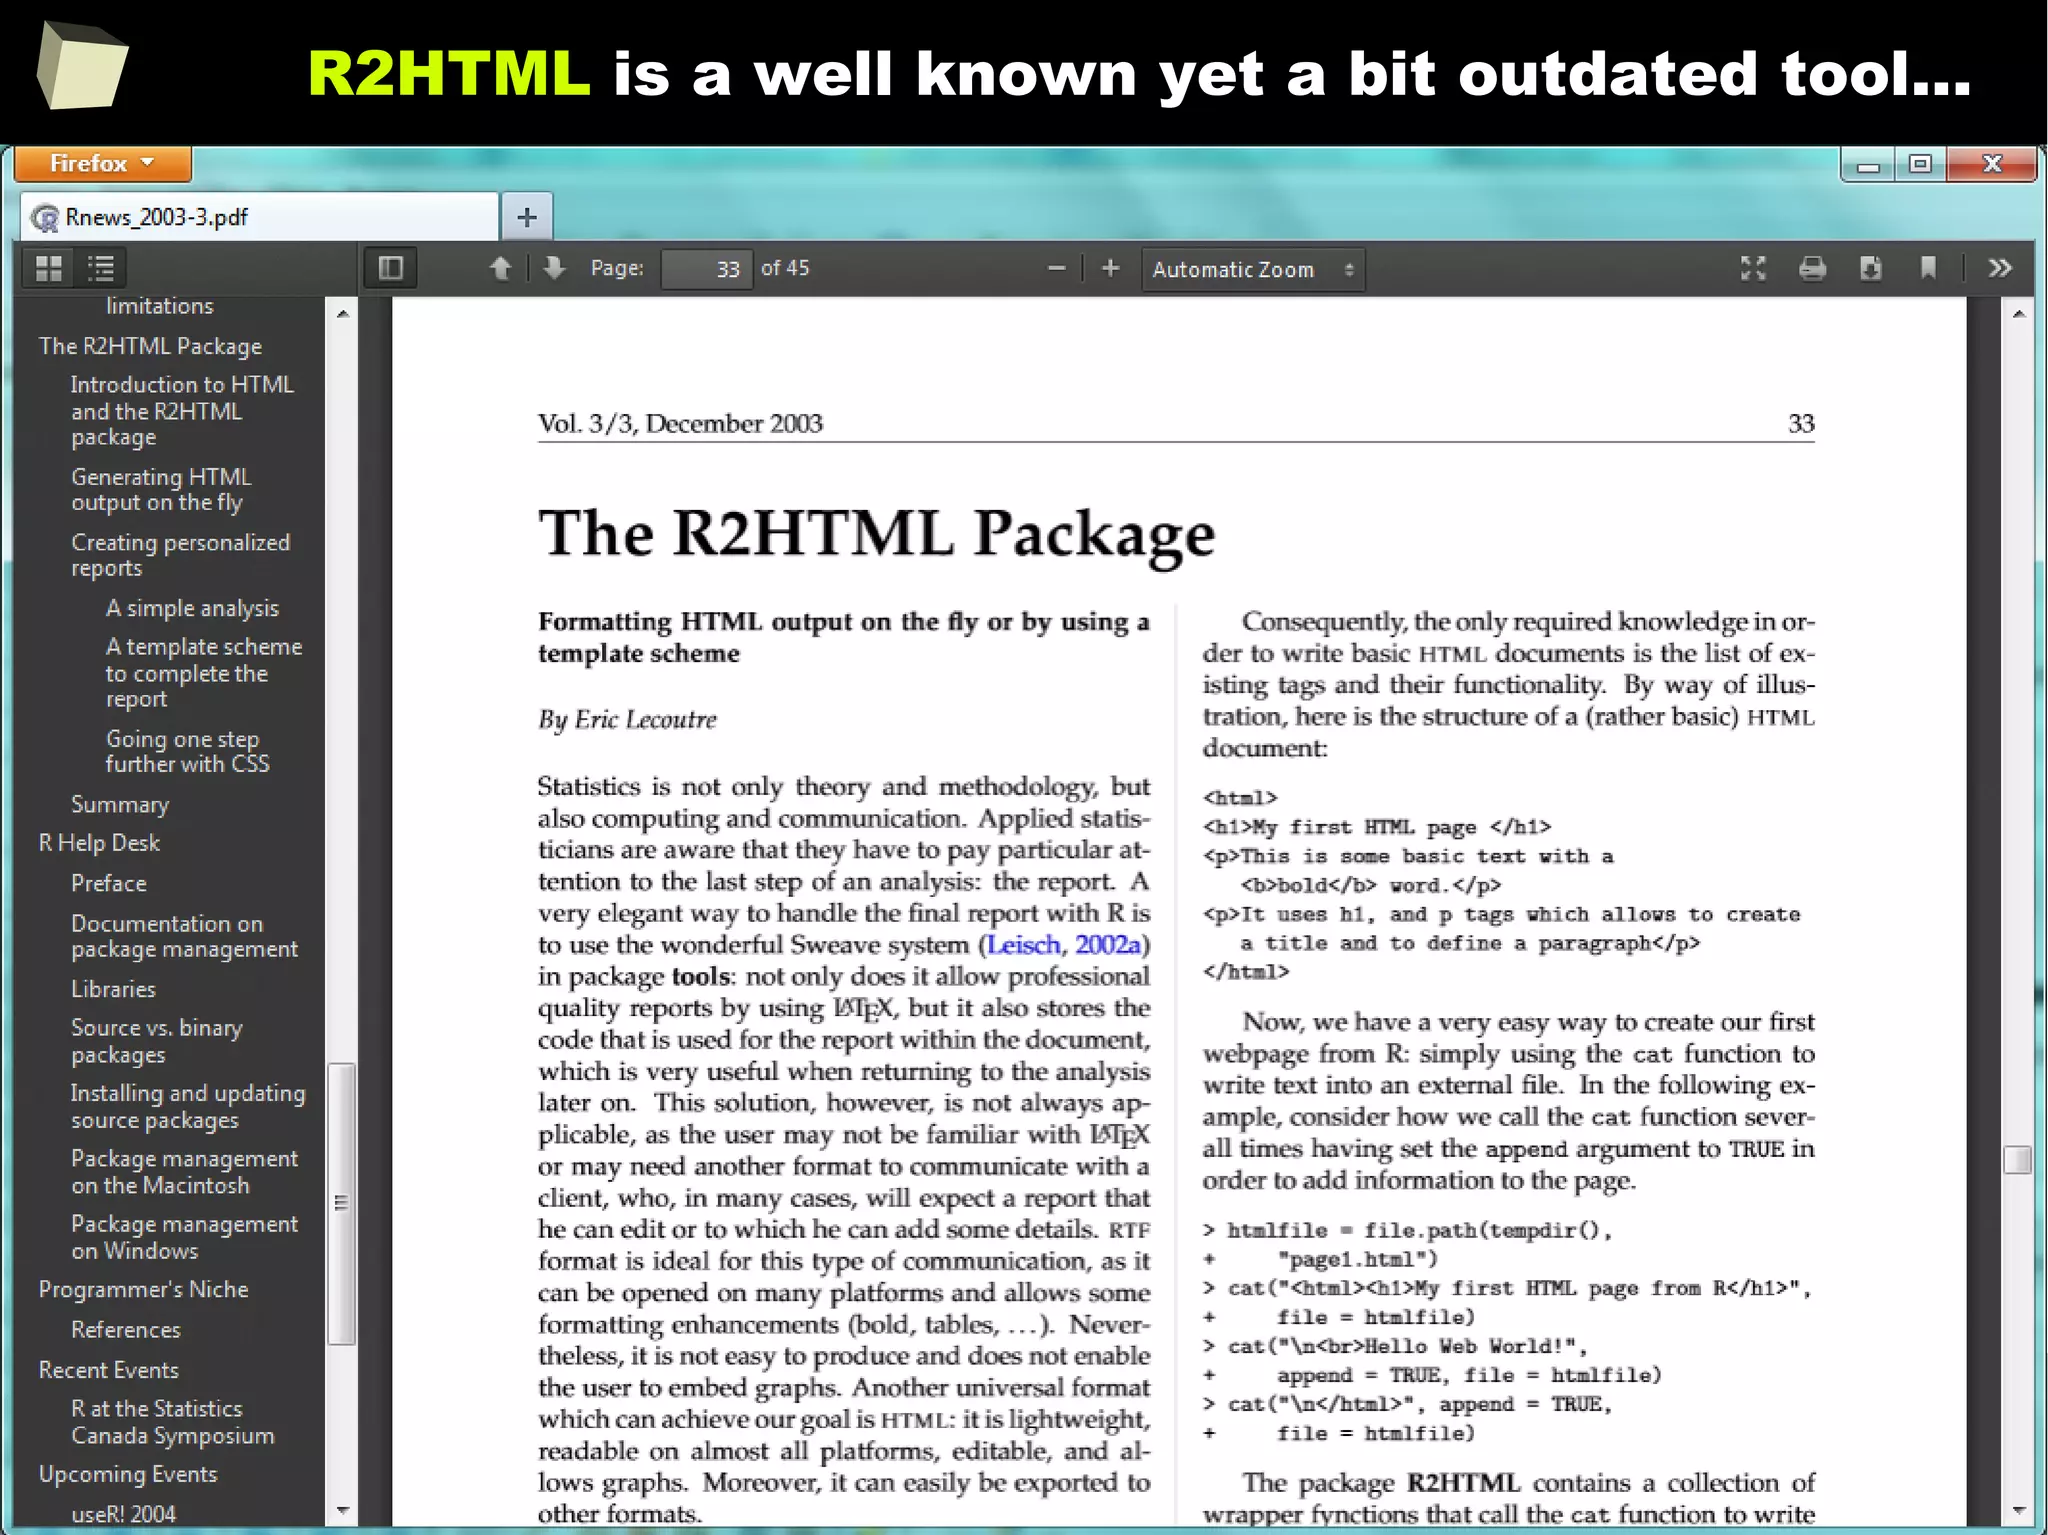Open the Automatic Zoom dropdown

[1253, 269]
